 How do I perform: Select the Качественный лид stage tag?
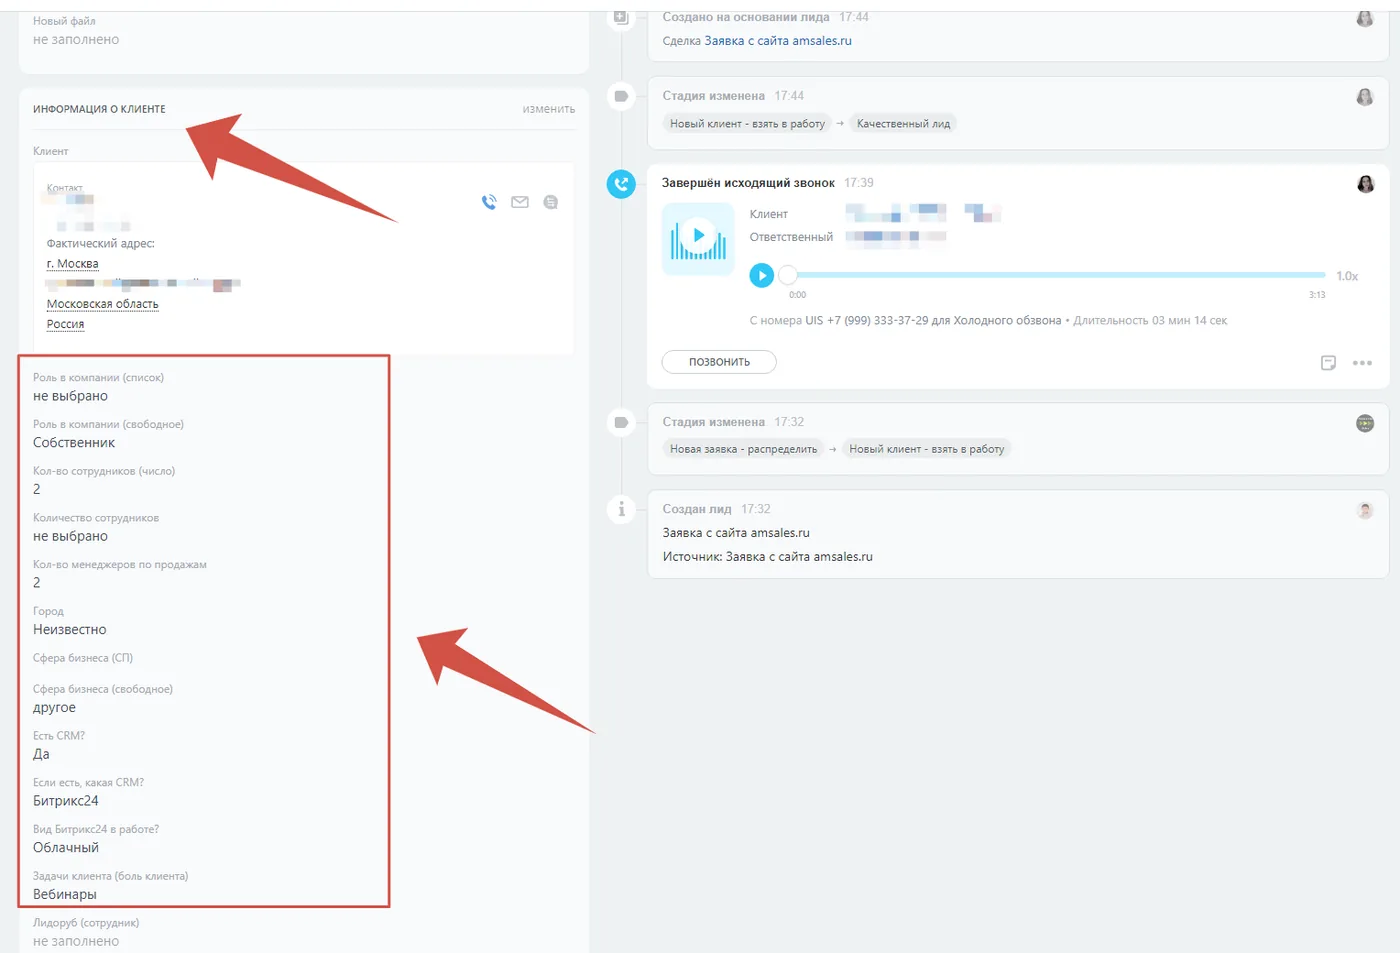[x=903, y=124]
